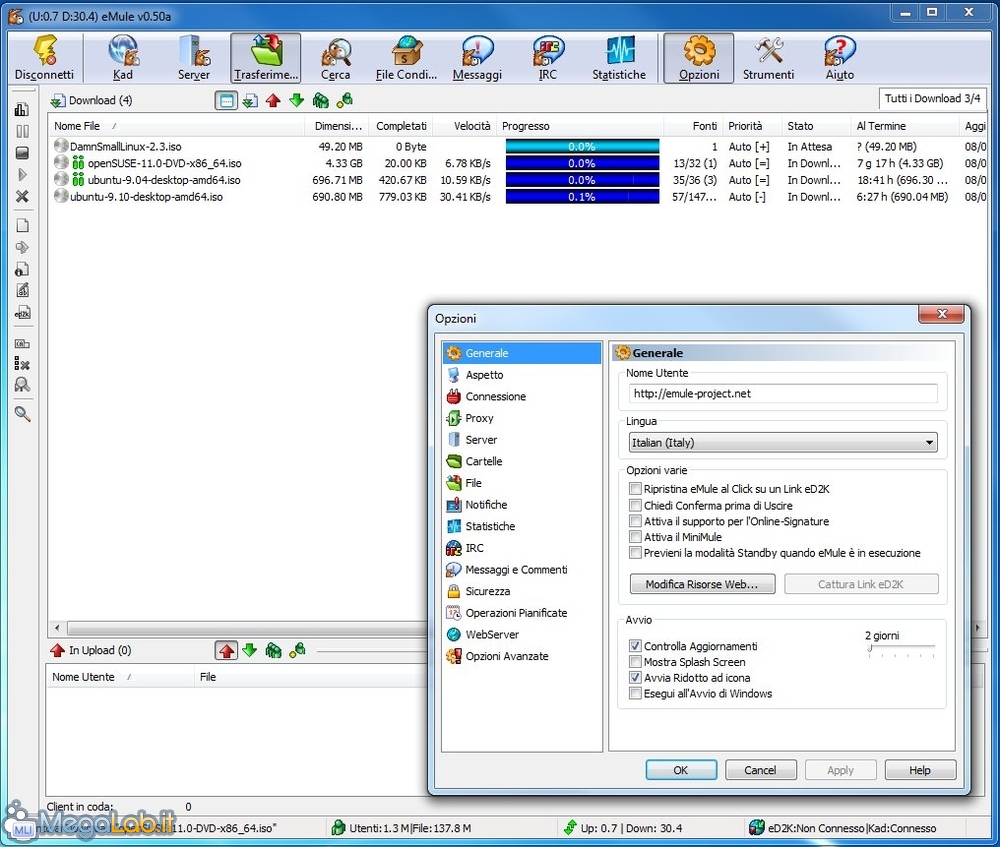Click the users icon in status bar
The height and width of the screenshot is (847, 1000).
click(x=339, y=828)
